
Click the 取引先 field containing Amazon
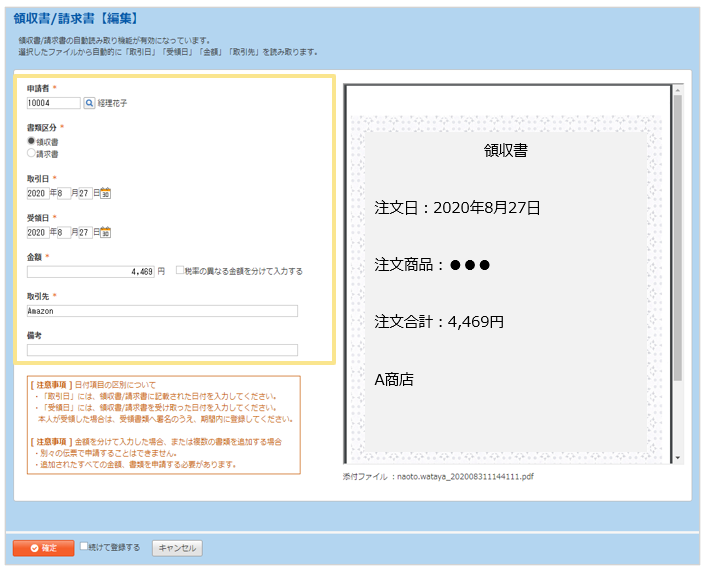click(x=162, y=311)
